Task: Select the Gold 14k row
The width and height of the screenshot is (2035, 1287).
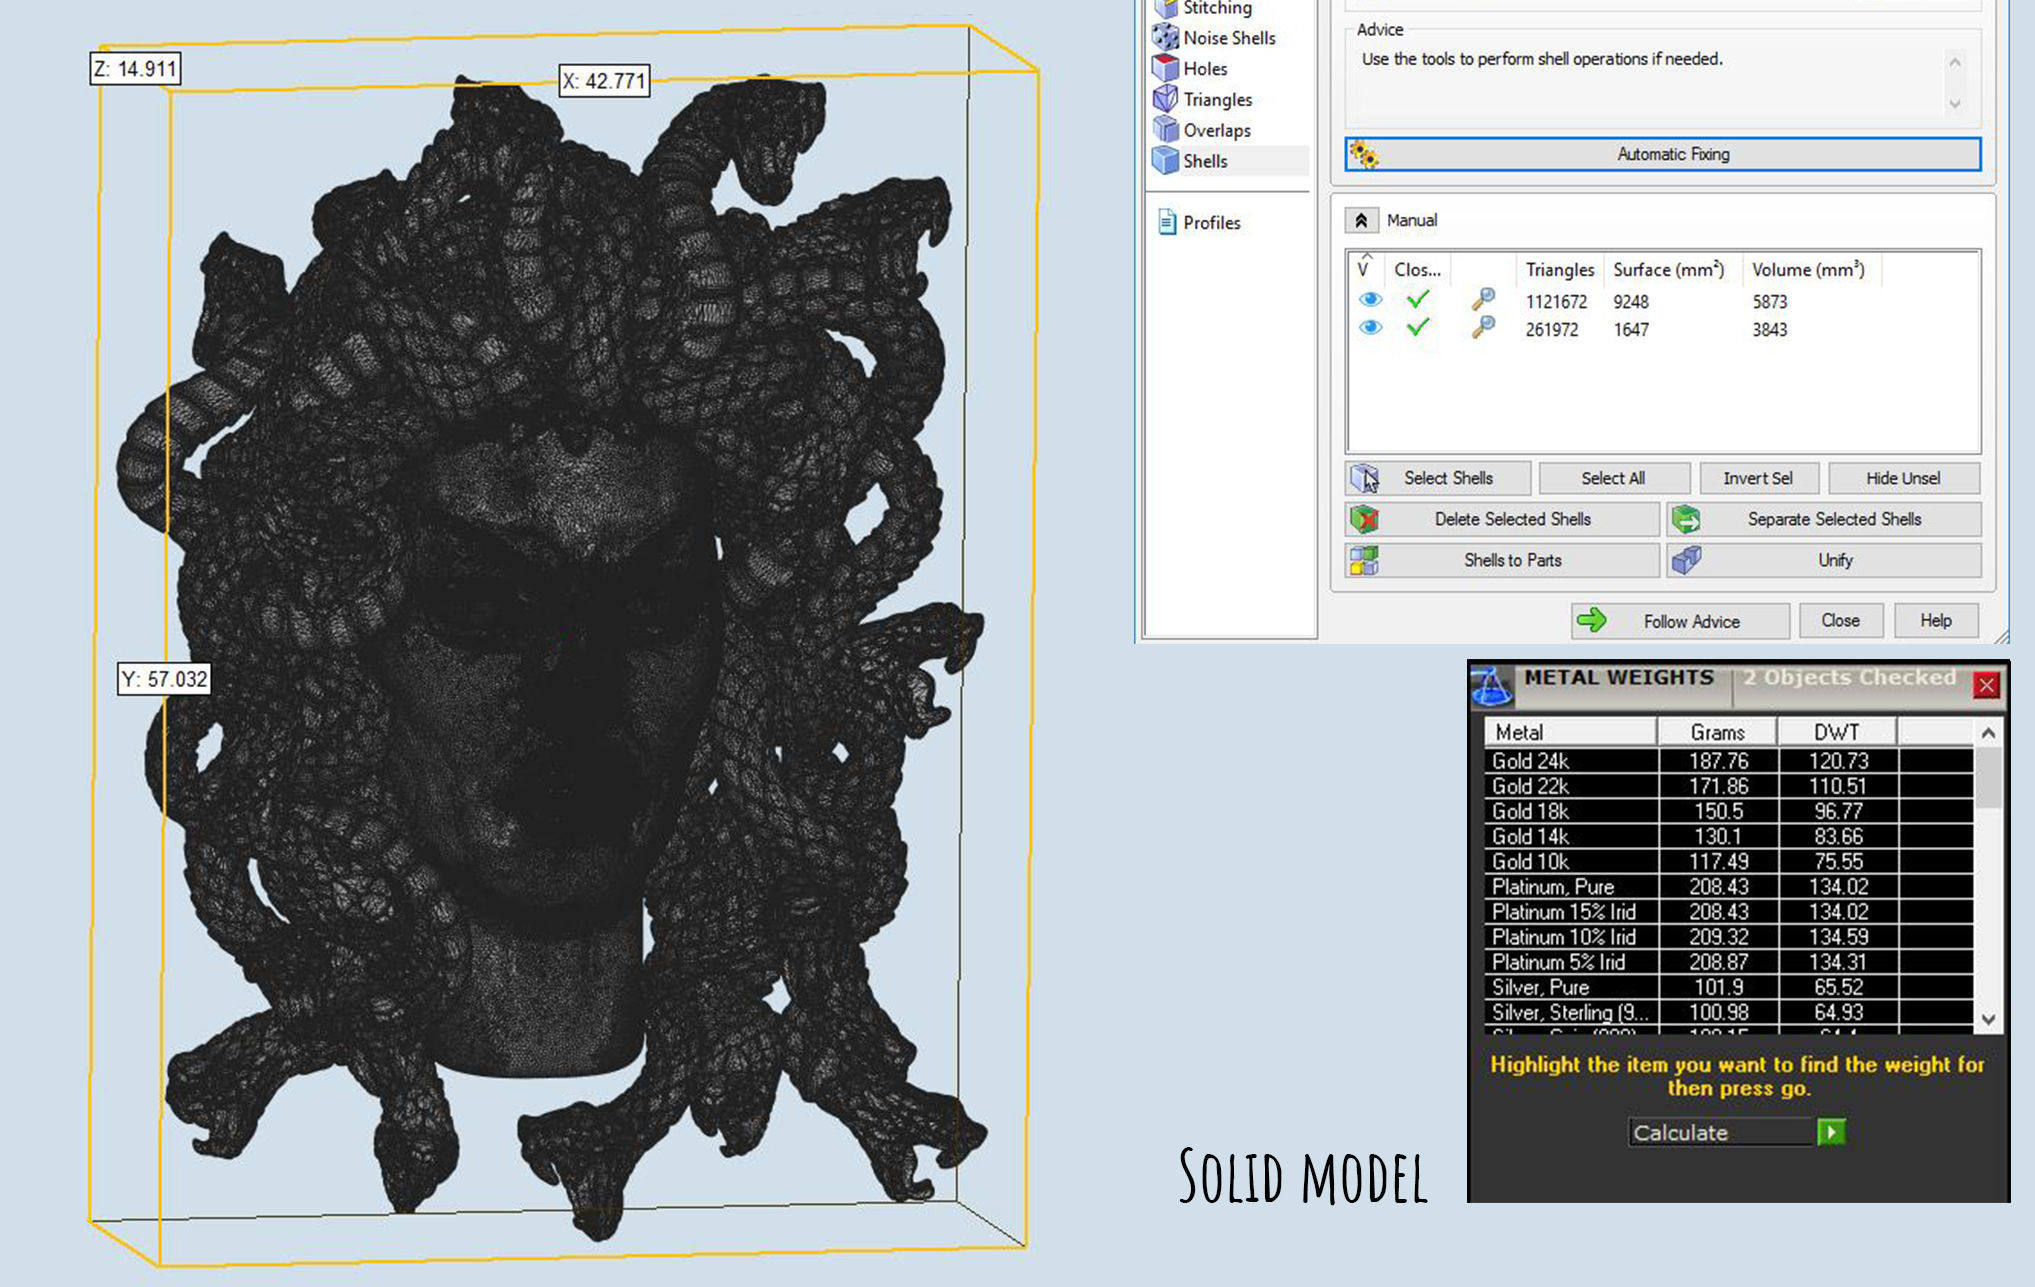Action: click(1729, 836)
